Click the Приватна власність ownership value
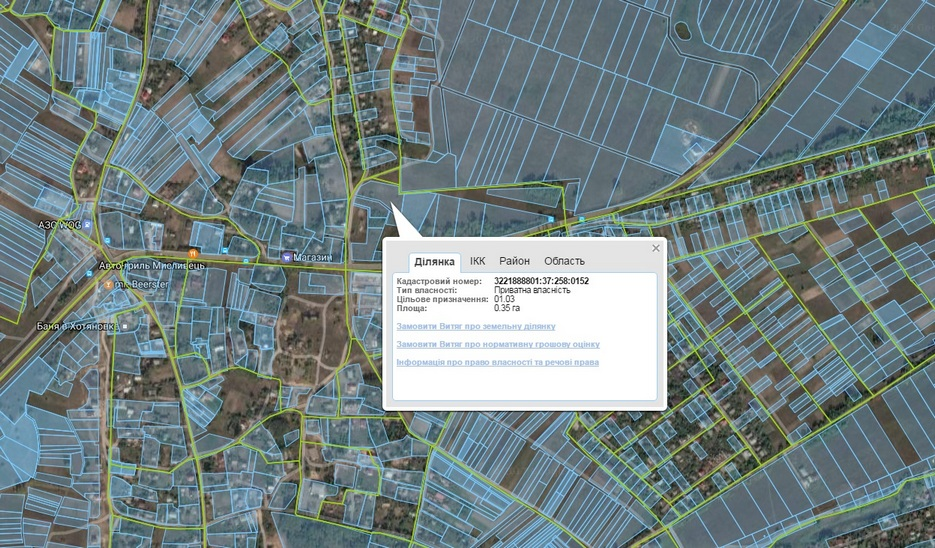935x548 pixels. (532, 290)
